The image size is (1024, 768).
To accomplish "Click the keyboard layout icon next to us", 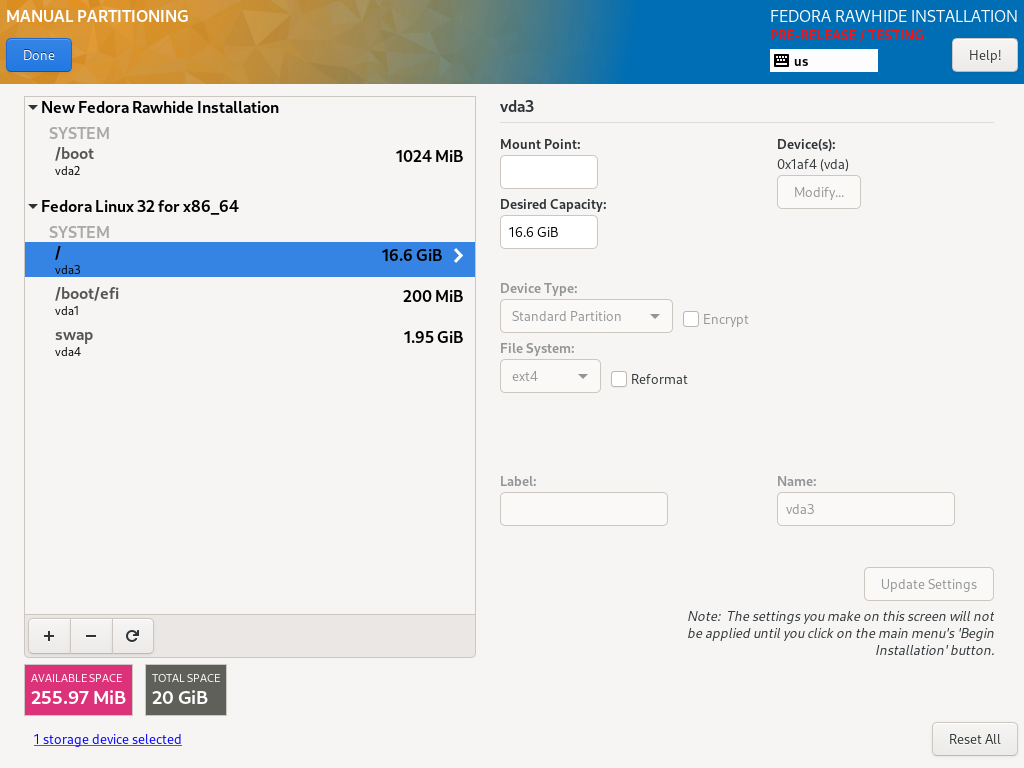I will pos(781,61).
